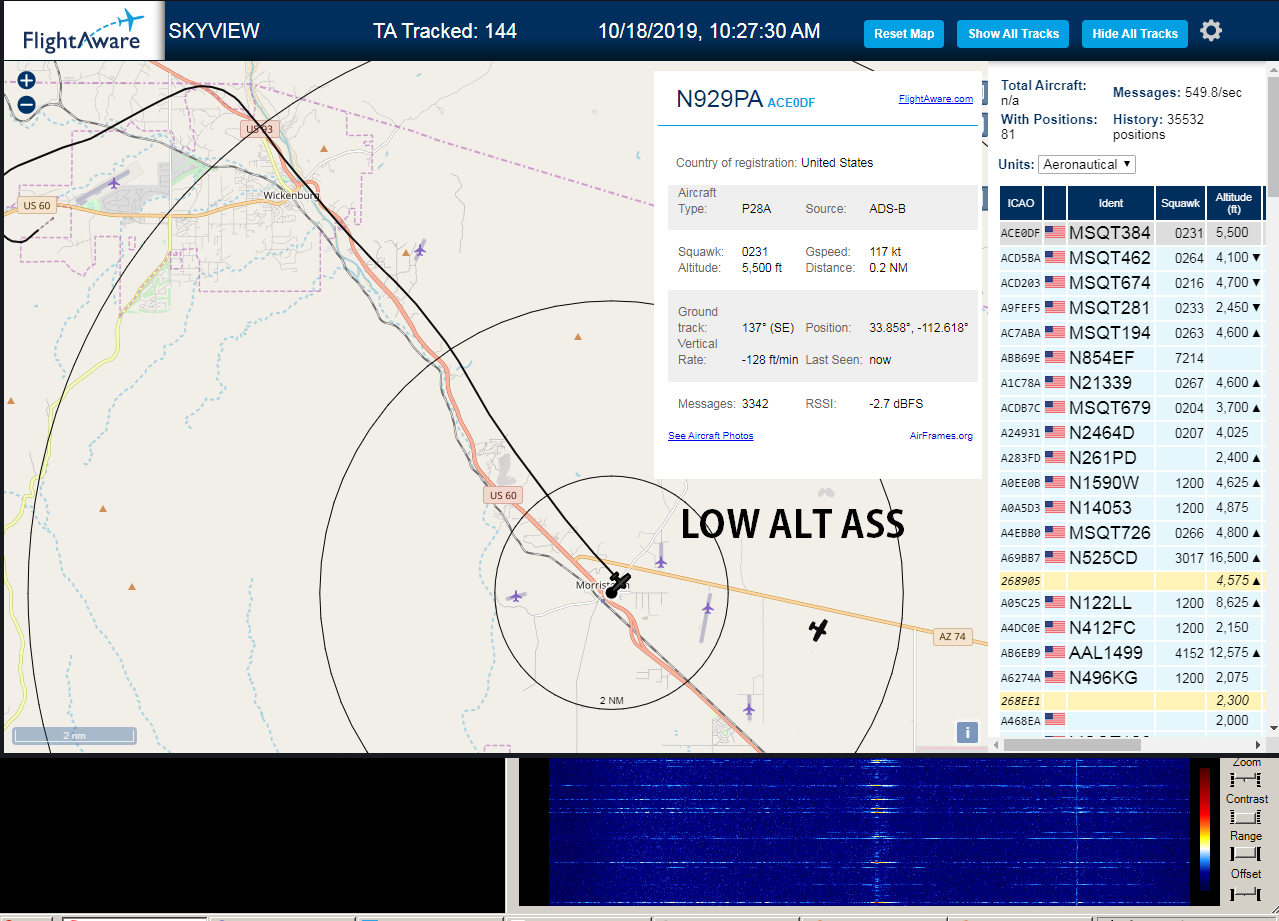Click the US flag in N854EF row

(1055, 357)
